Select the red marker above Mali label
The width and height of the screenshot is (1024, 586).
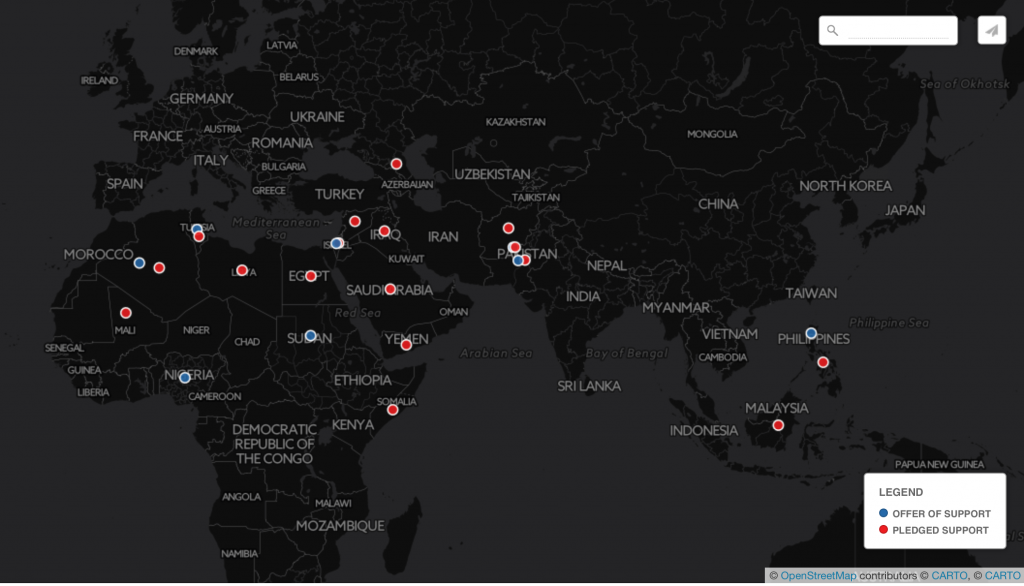125,313
